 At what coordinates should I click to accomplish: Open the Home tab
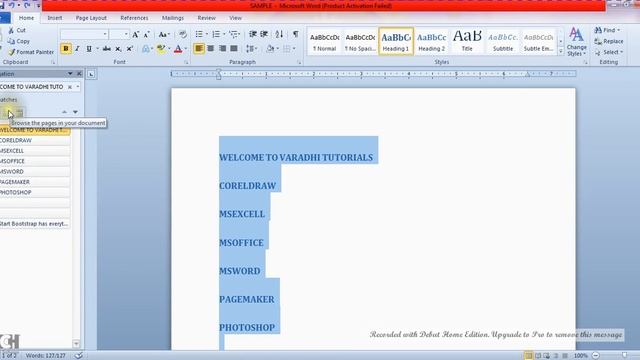26,18
